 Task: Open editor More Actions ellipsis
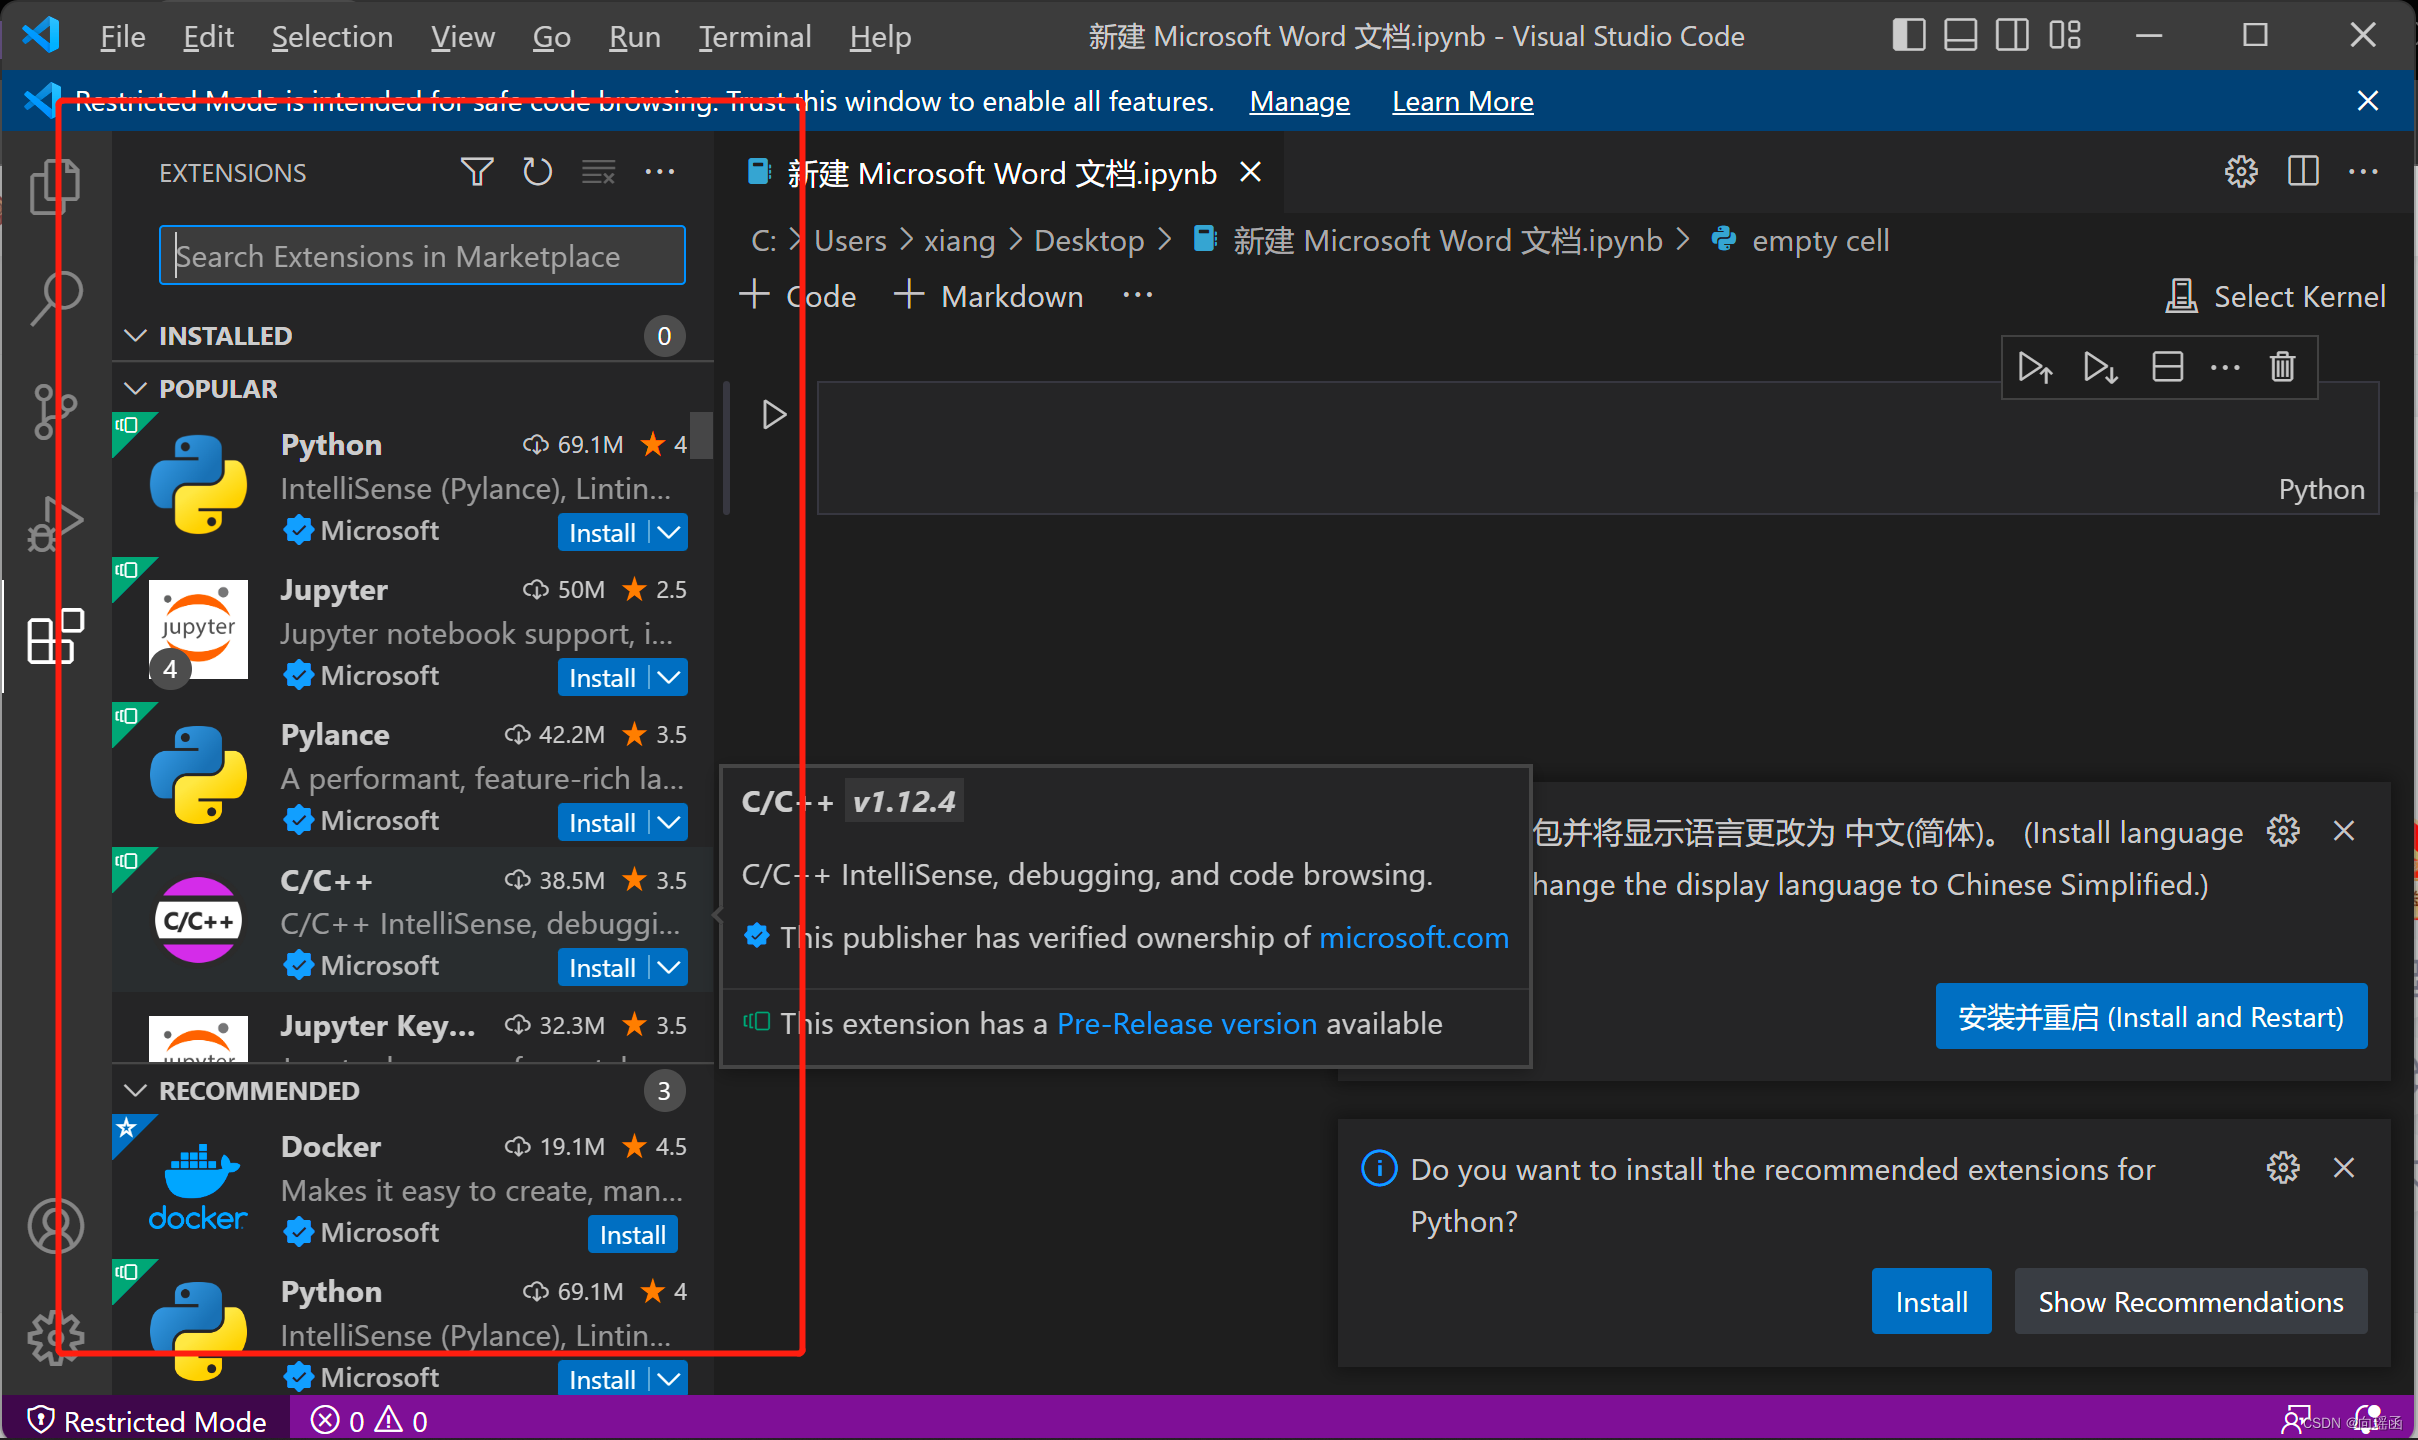[x=2364, y=172]
